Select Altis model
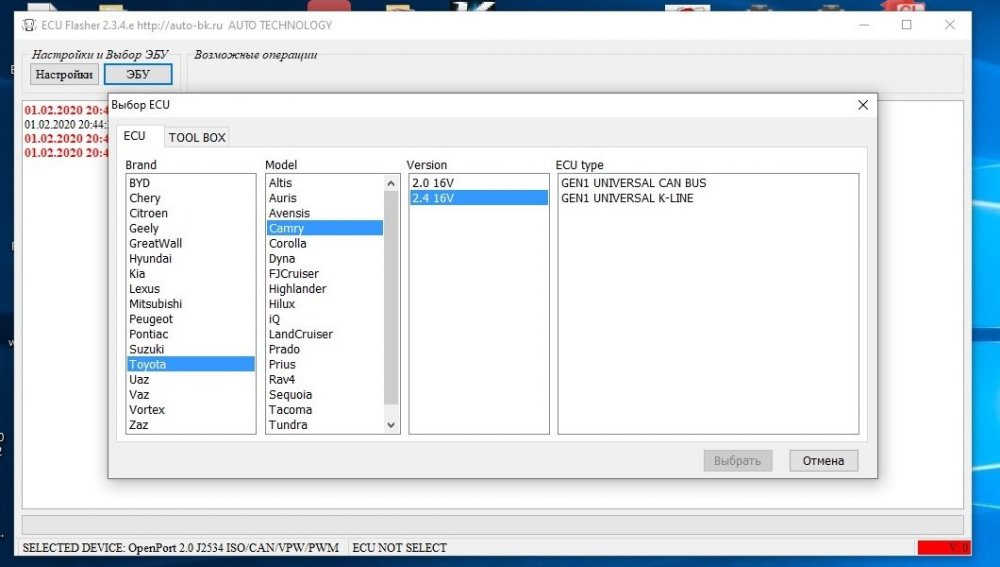The image size is (1000, 567). 325,183
